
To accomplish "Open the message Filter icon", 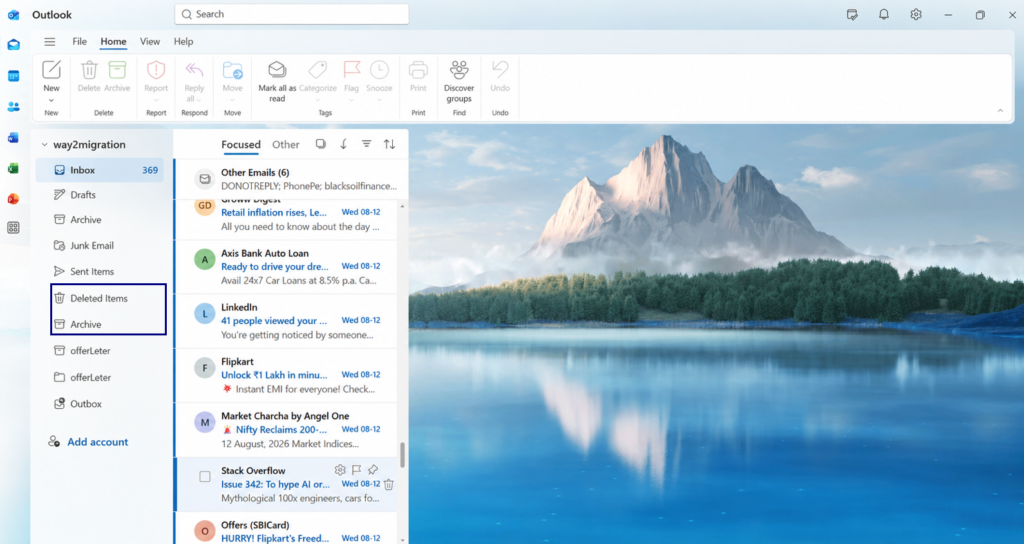I will [x=366, y=144].
